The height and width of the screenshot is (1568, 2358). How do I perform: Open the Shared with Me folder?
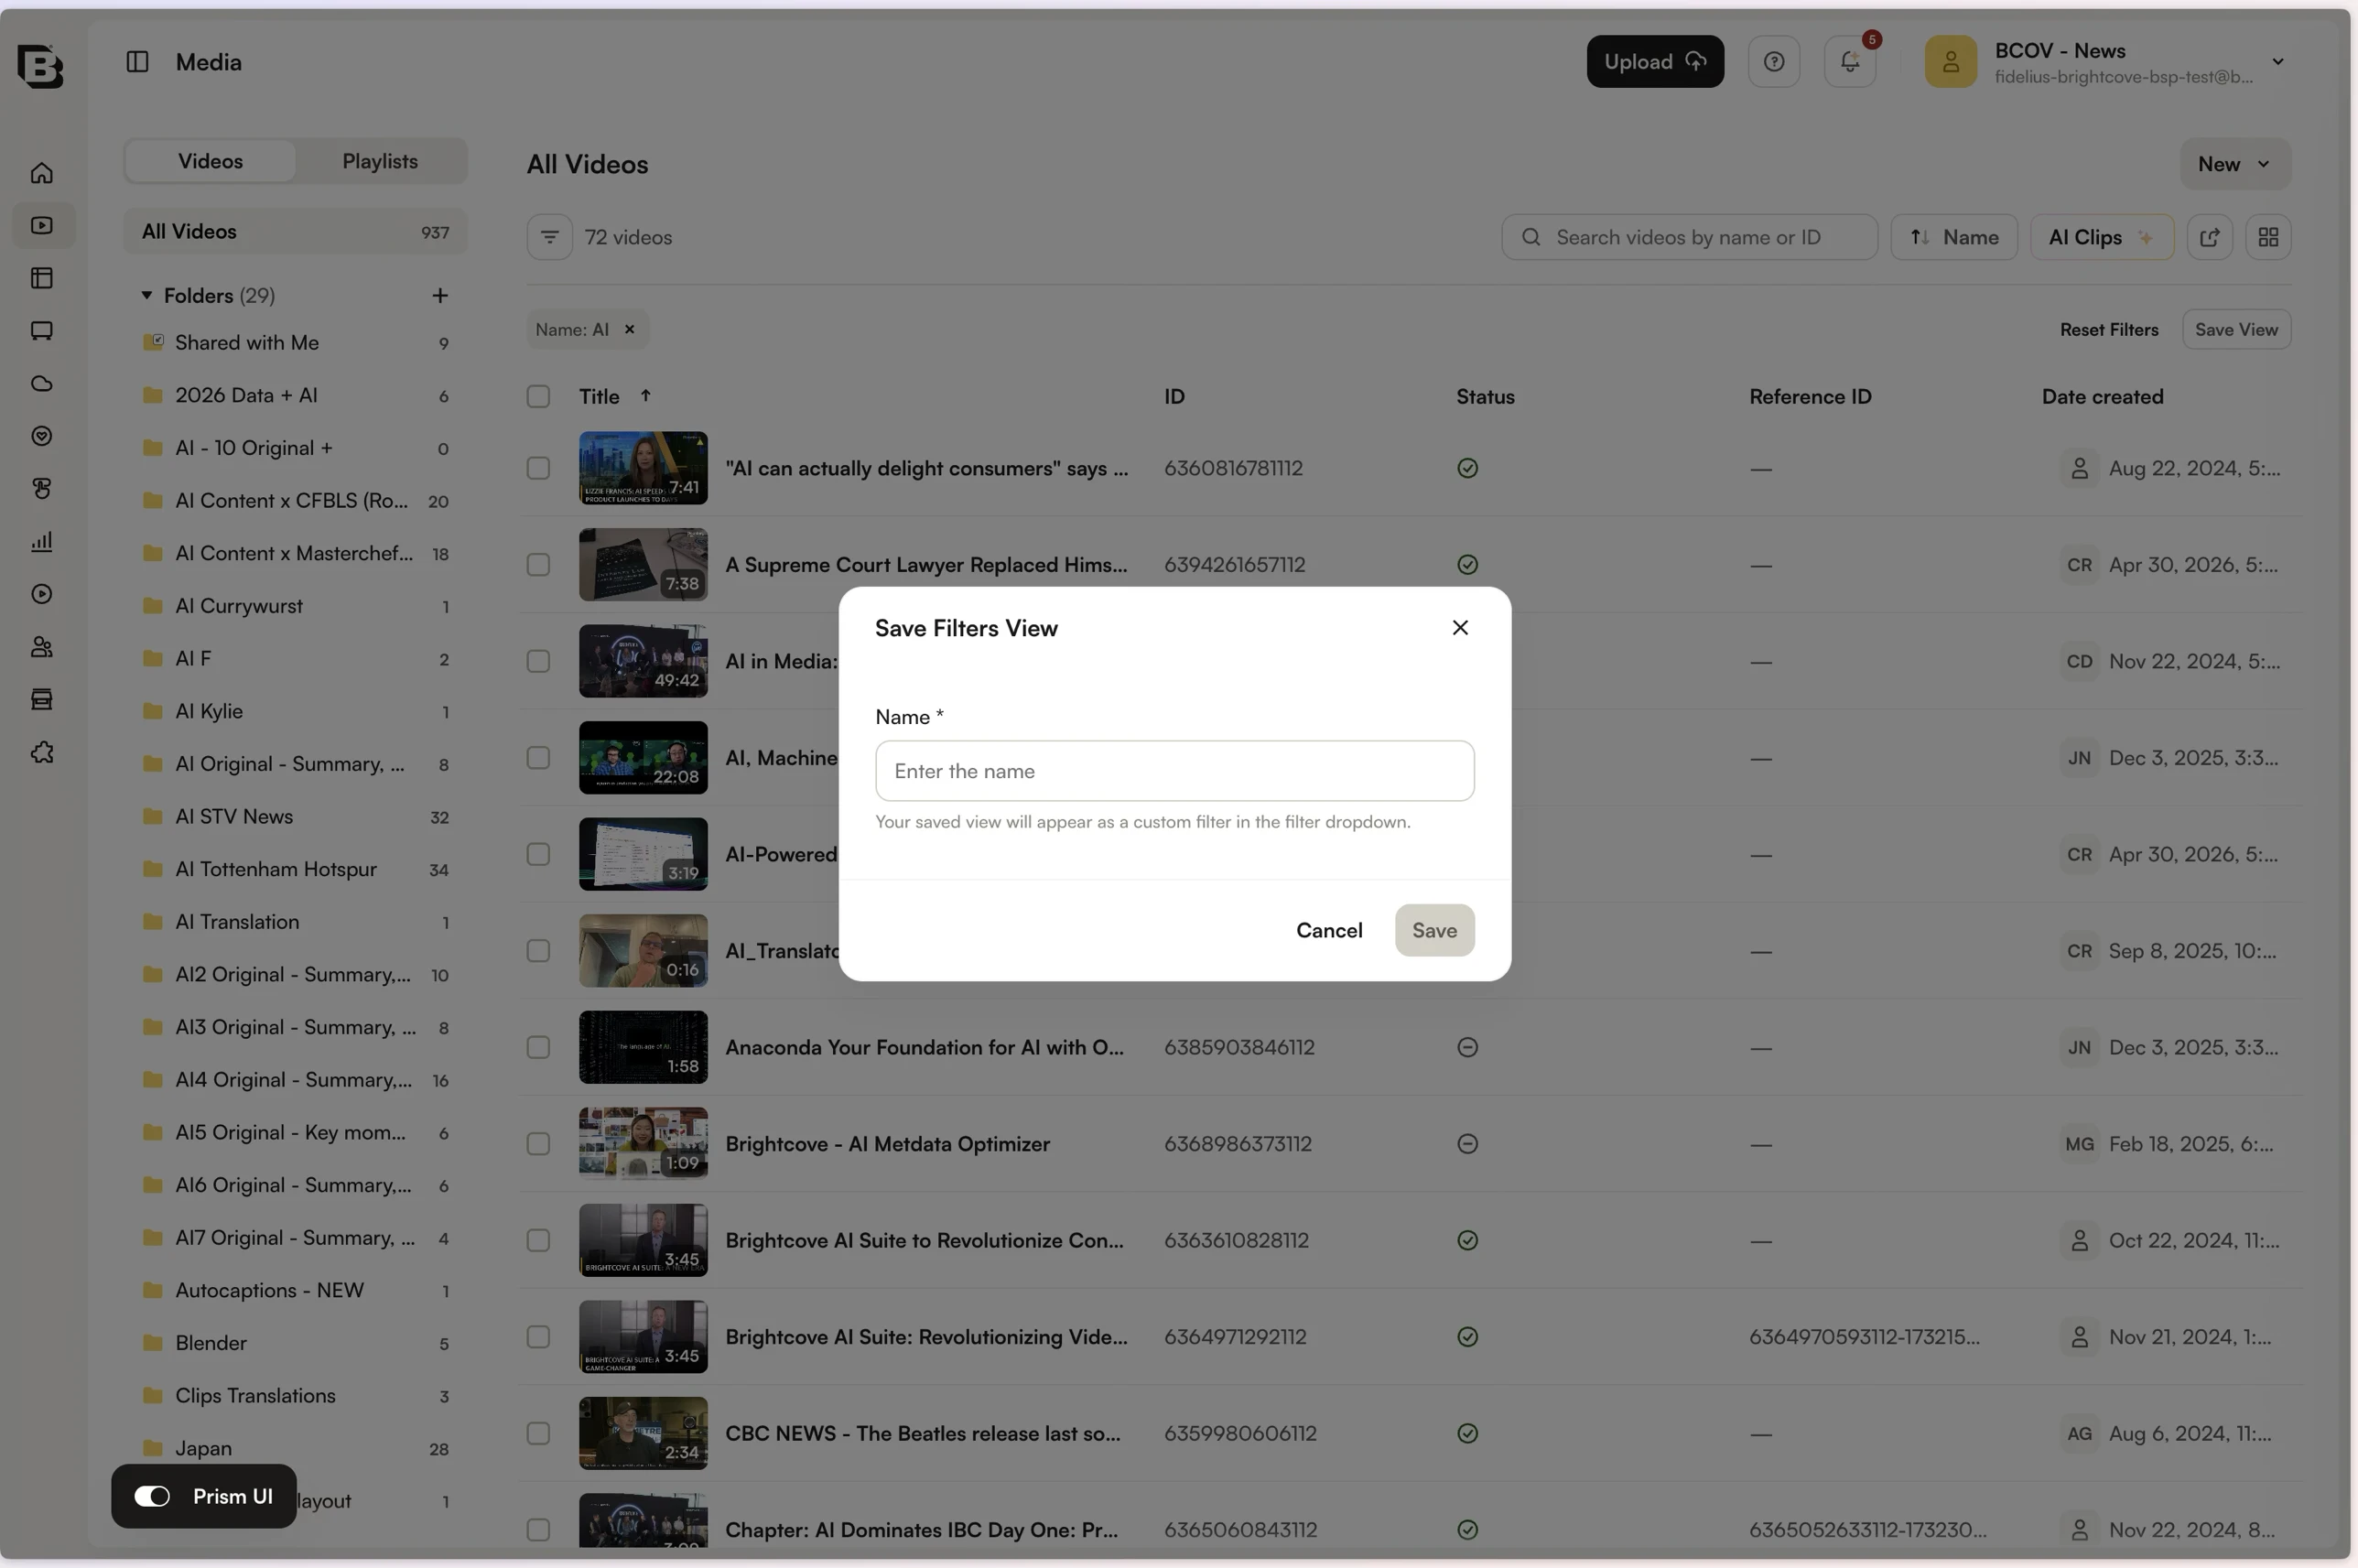point(295,343)
